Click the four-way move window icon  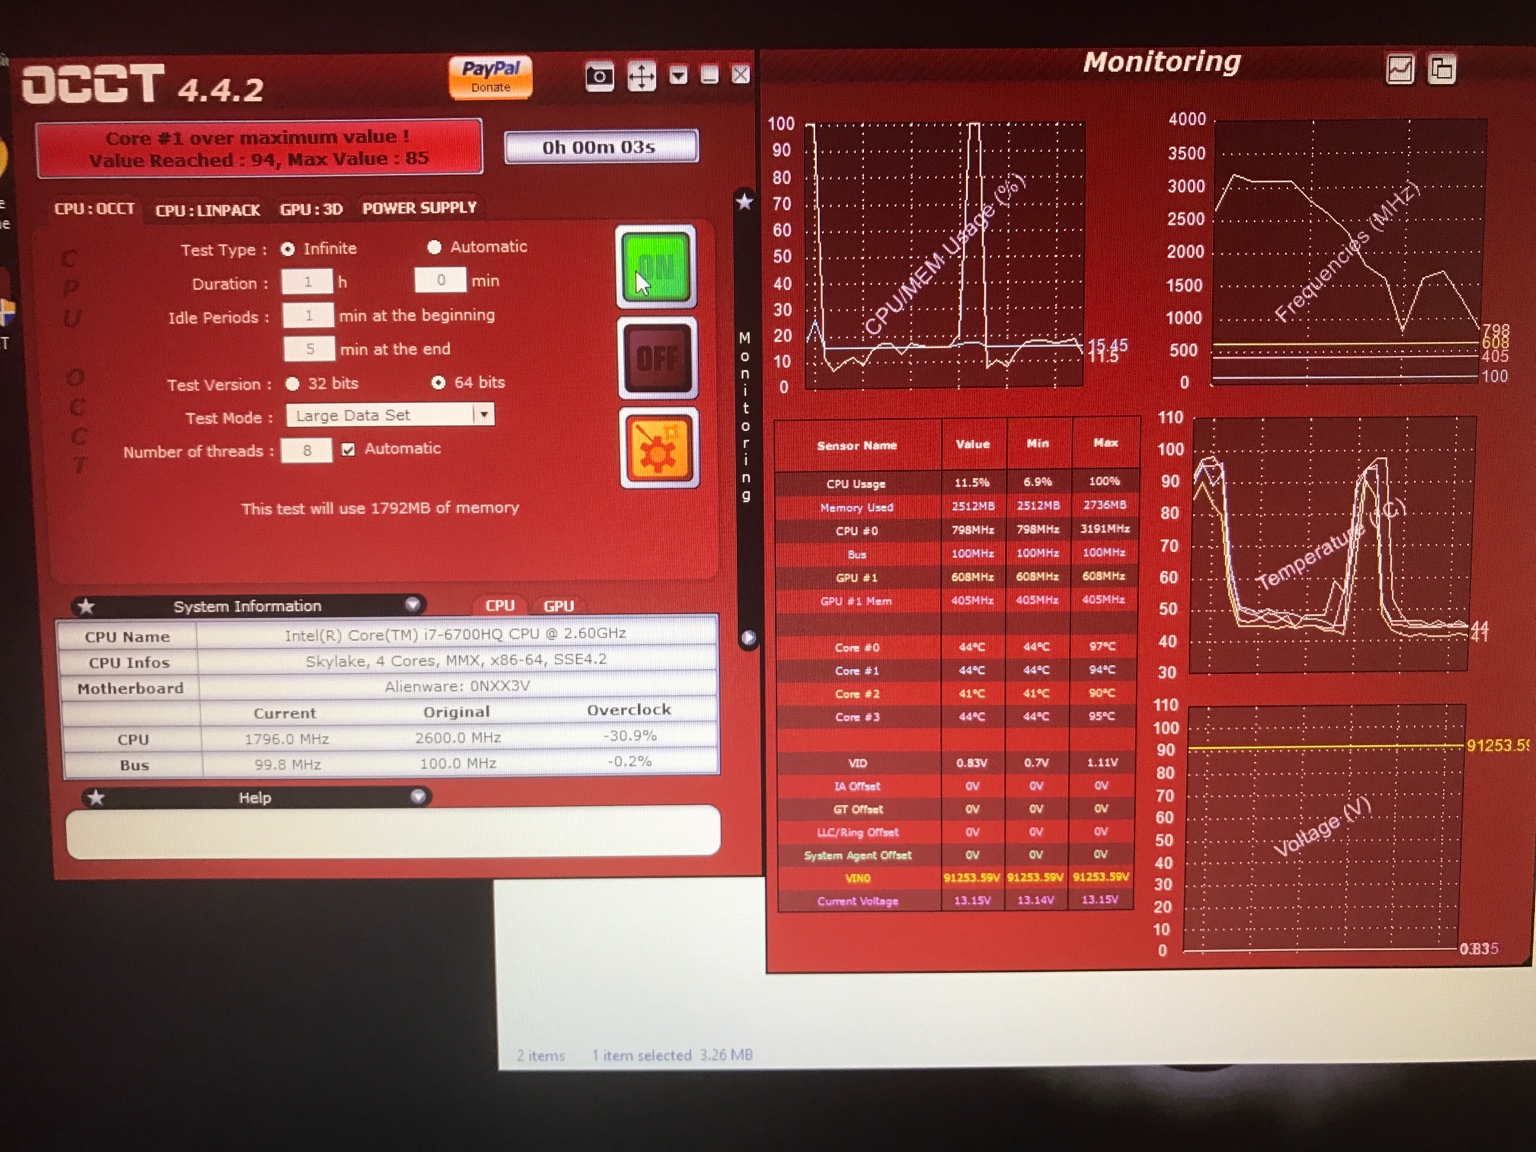(641, 76)
